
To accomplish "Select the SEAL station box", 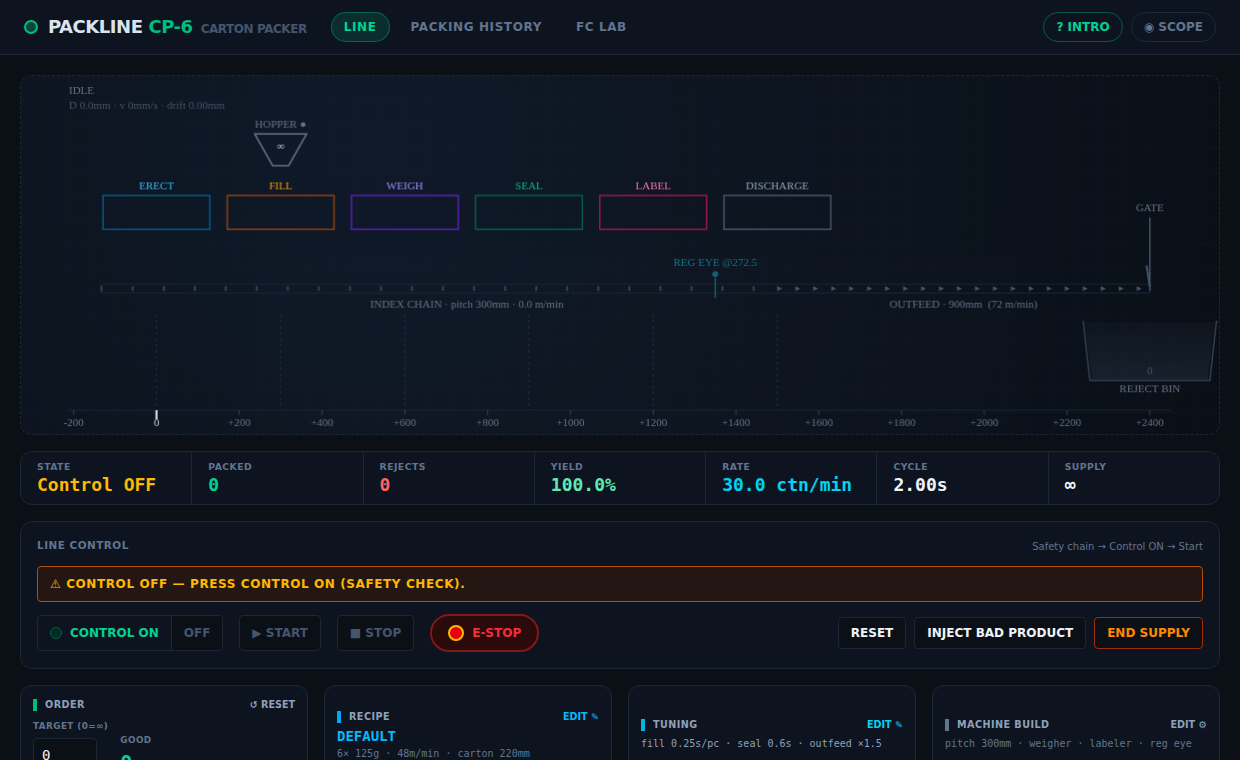I will coord(528,212).
